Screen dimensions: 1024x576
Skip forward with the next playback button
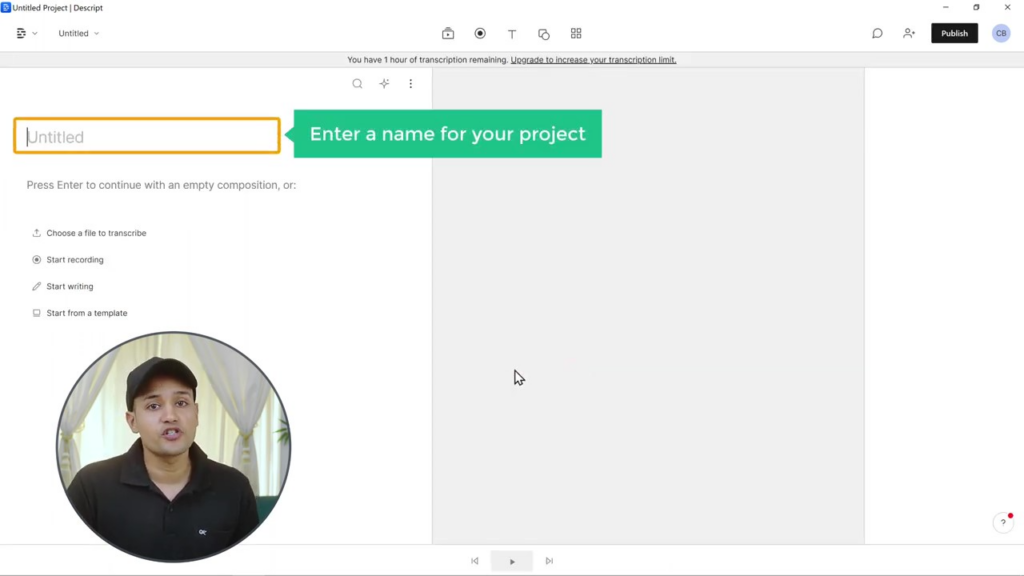[549, 561]
